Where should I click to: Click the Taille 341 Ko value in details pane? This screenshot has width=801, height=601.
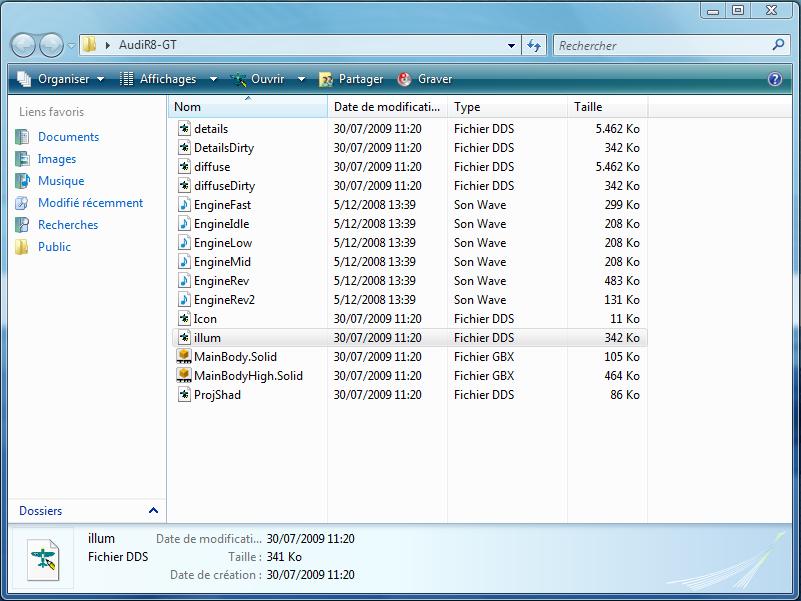284,557
